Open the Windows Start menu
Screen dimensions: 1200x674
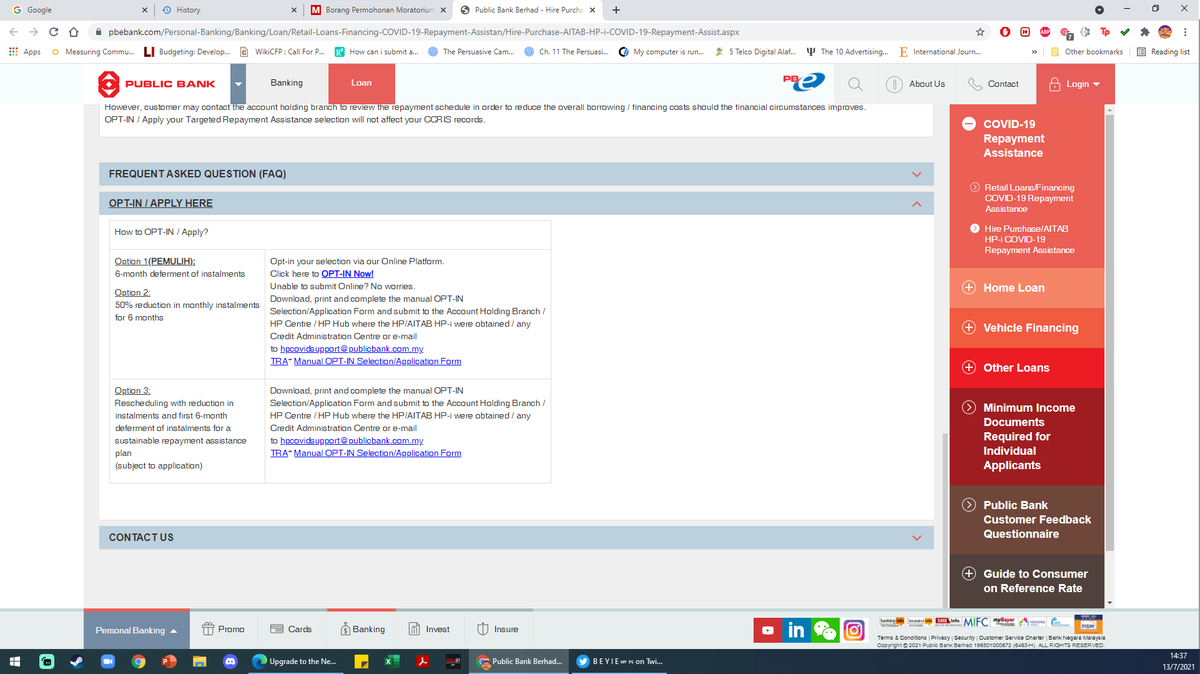click(x=15, y=661)
